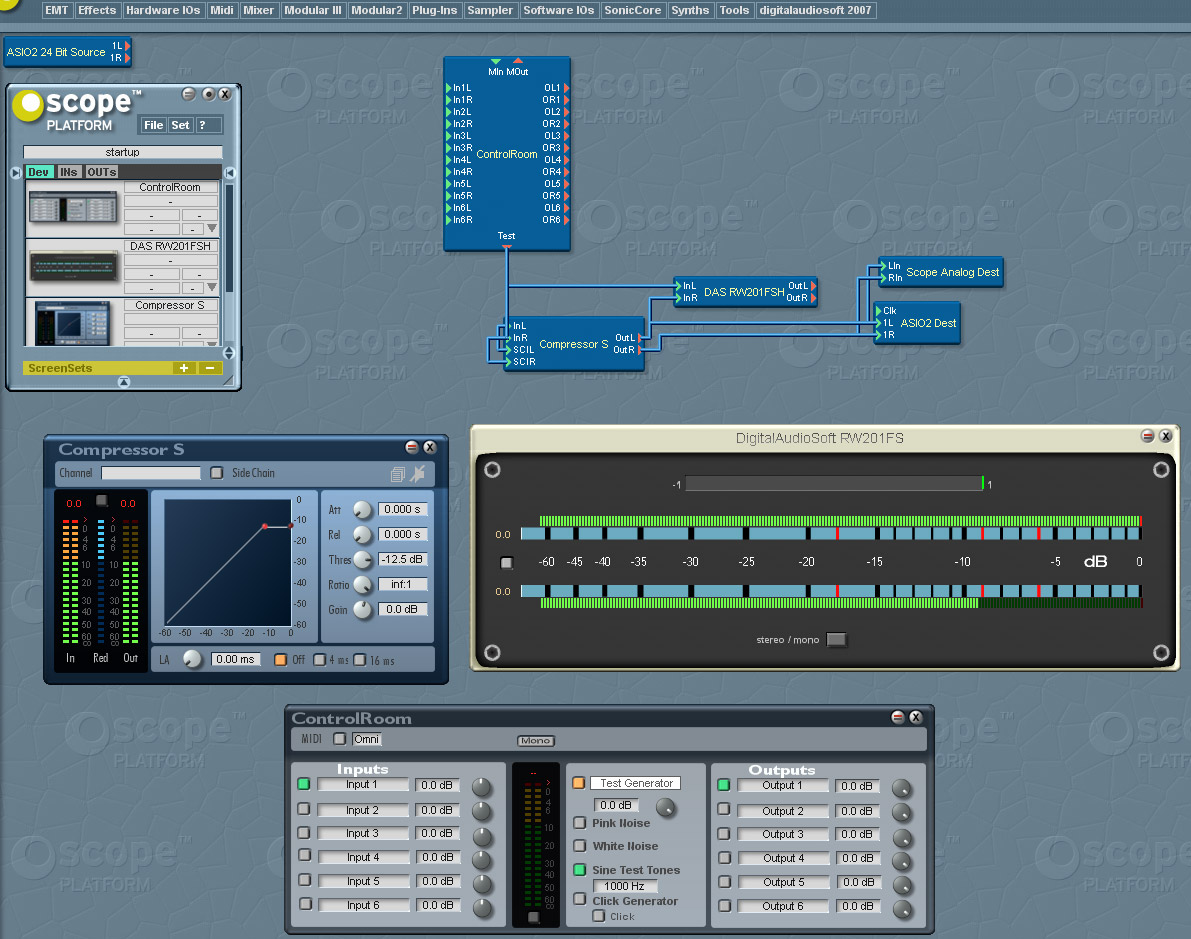Click the Output 6 level knob in ControlRoom

(x=902, y=909)
